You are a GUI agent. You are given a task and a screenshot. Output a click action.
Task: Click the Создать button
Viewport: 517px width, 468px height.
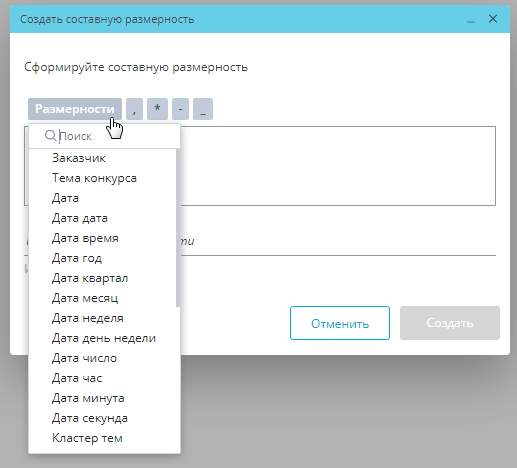tap(450, 323)
